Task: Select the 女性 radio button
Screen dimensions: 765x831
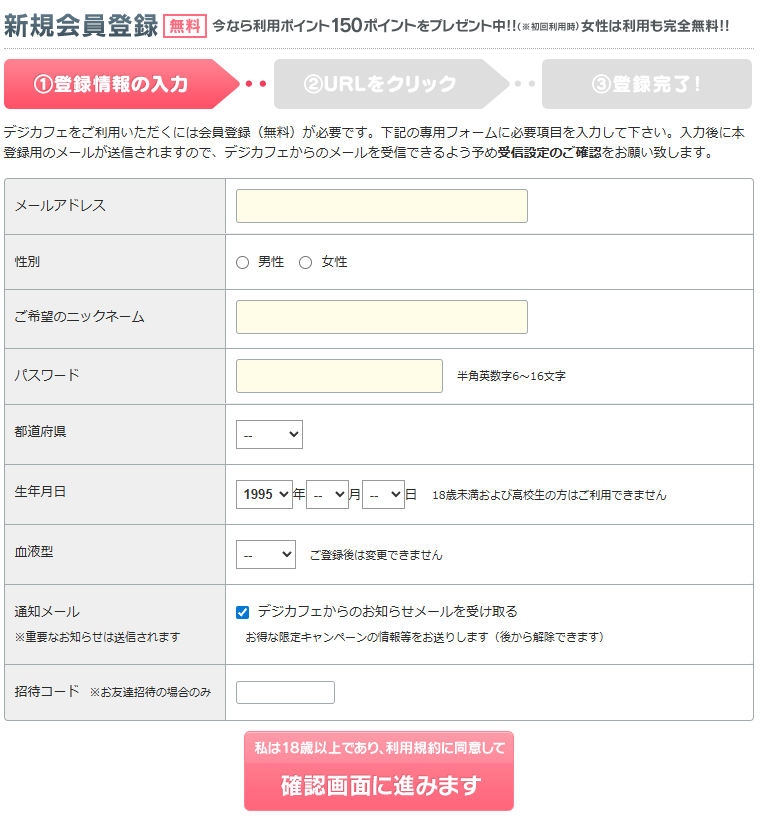Action: pos(304,262)
